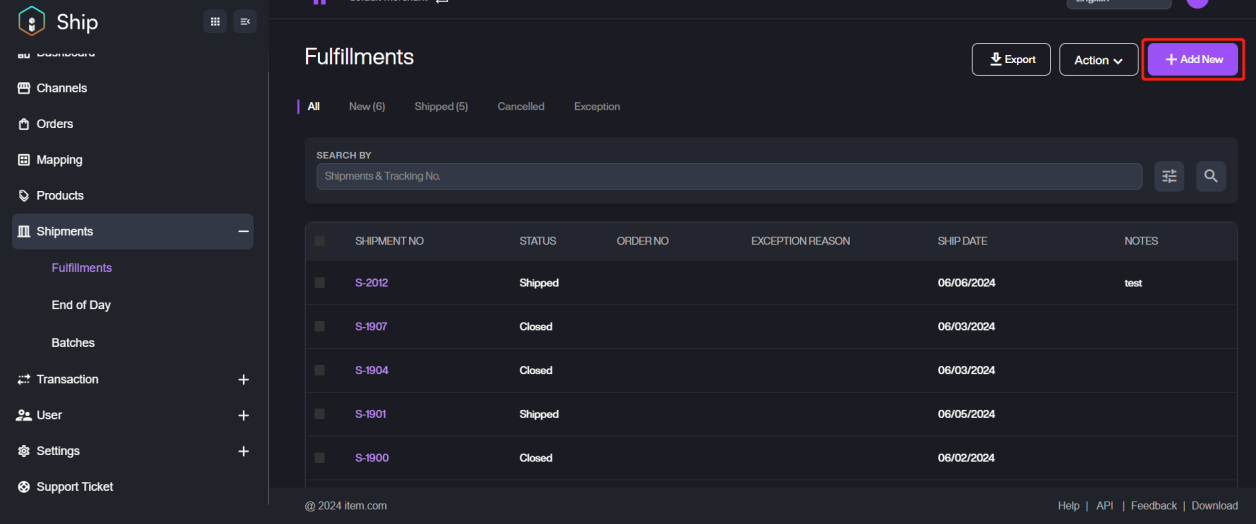Screen dimensions: 1256x524
Task: Go to Mapping in the sidebar
Action: tap(59, 160)
